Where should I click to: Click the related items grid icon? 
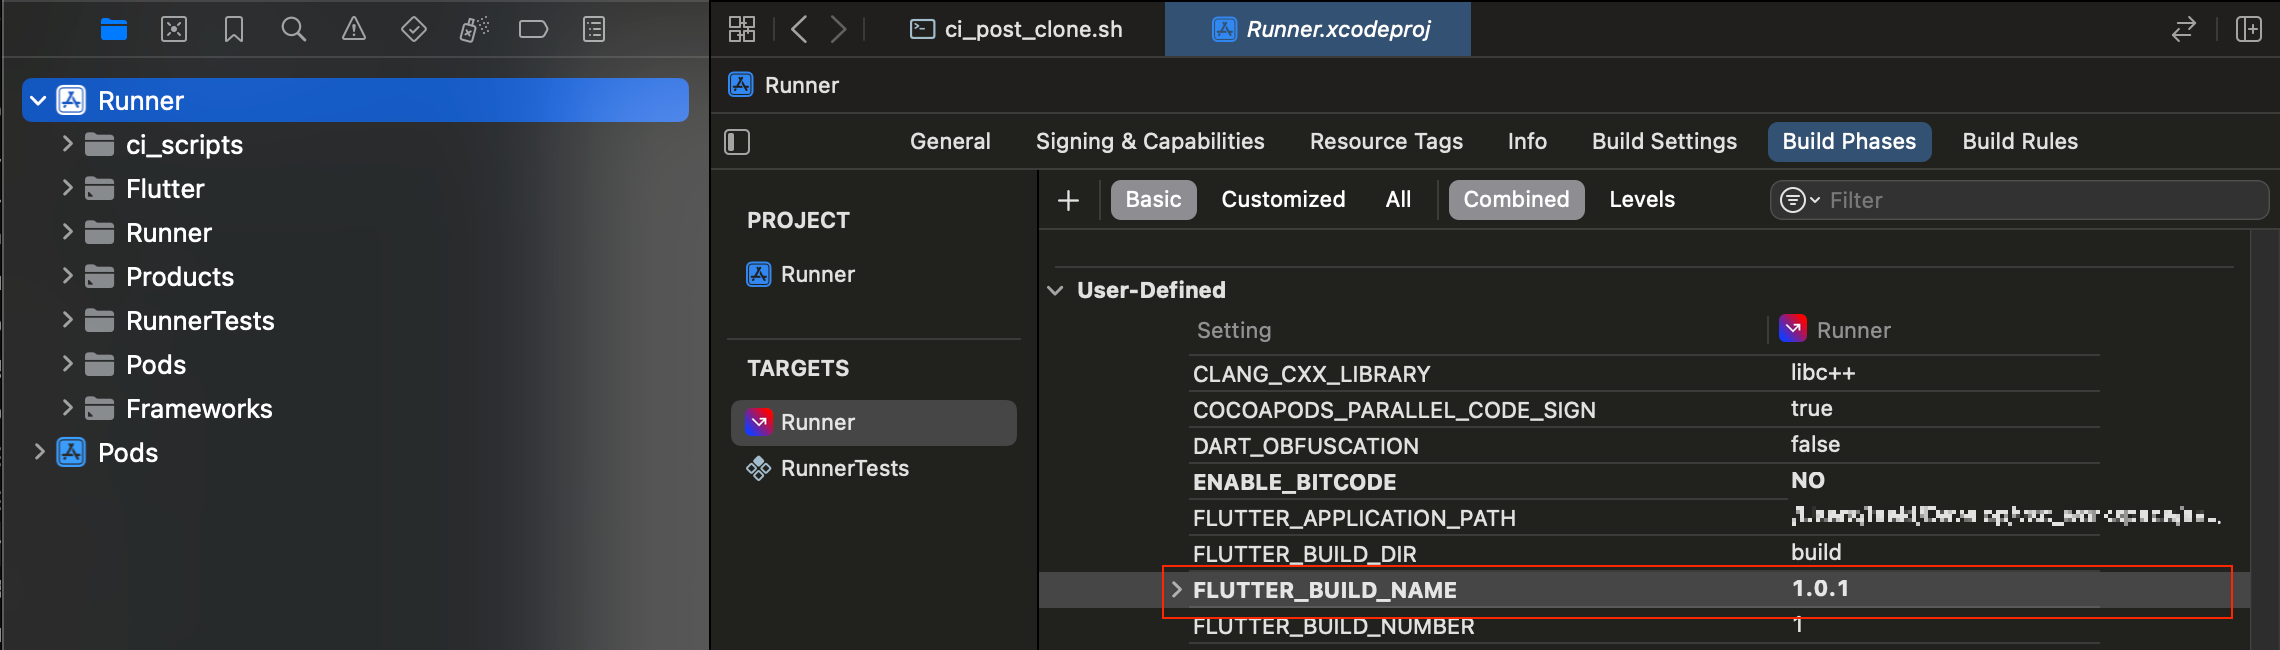click(x=742, y=30)
